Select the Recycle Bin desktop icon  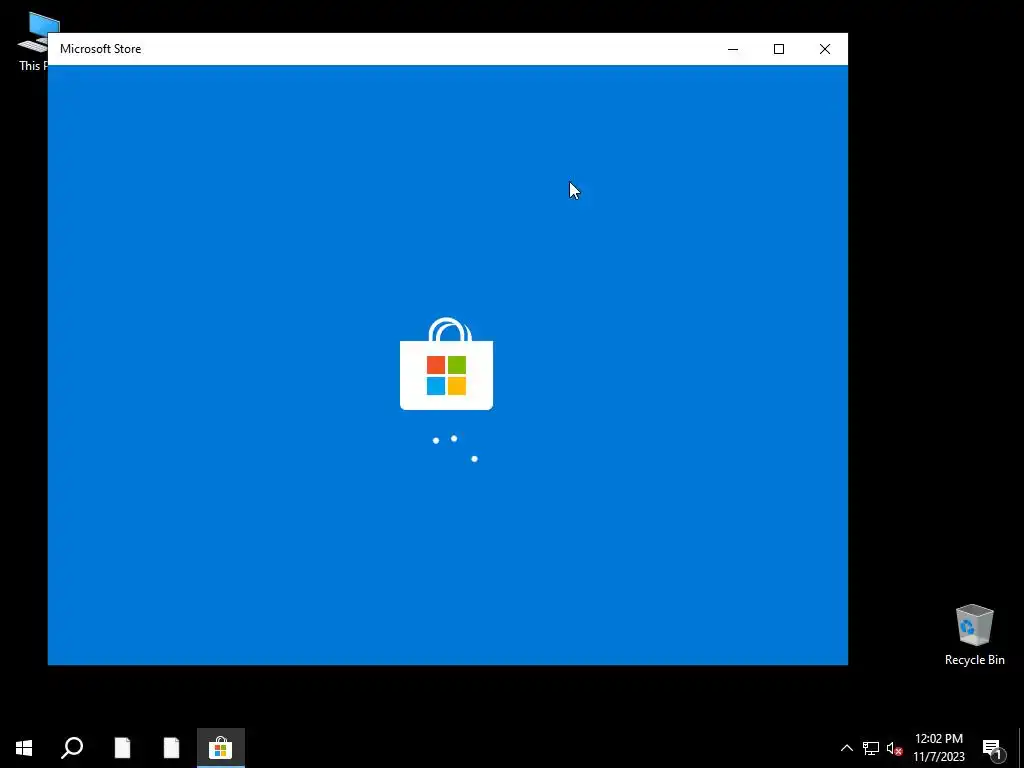974,635
